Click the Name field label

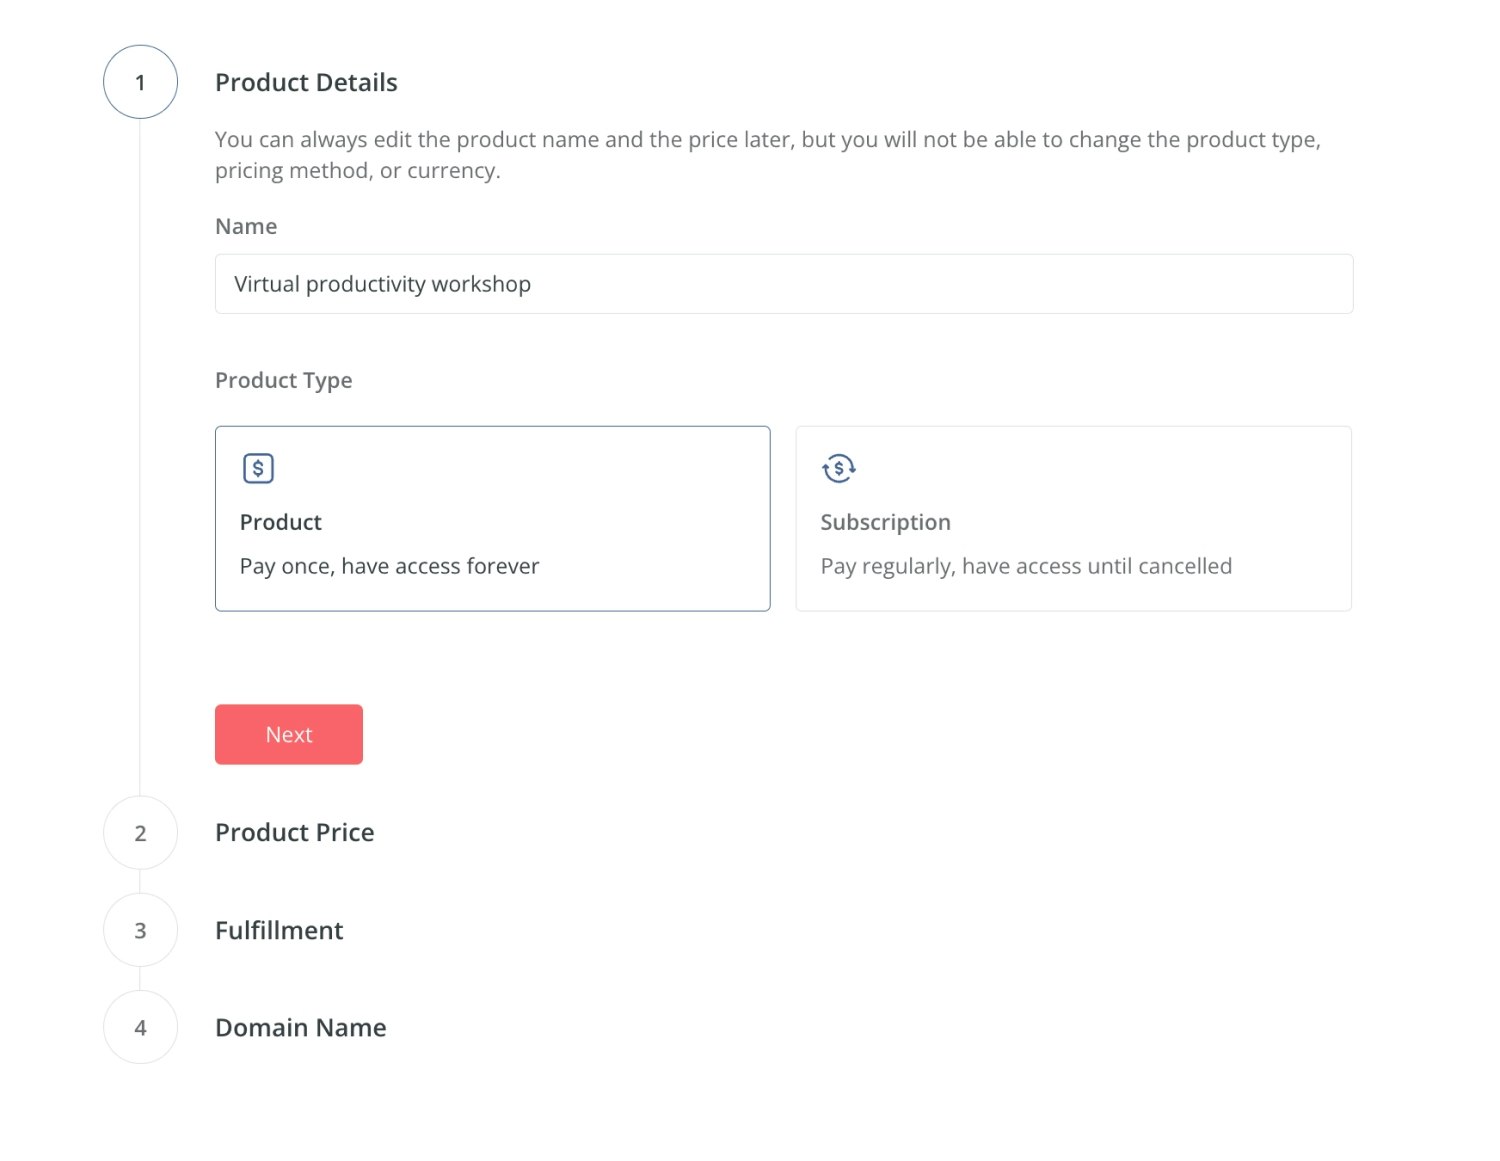coord(246,226)
